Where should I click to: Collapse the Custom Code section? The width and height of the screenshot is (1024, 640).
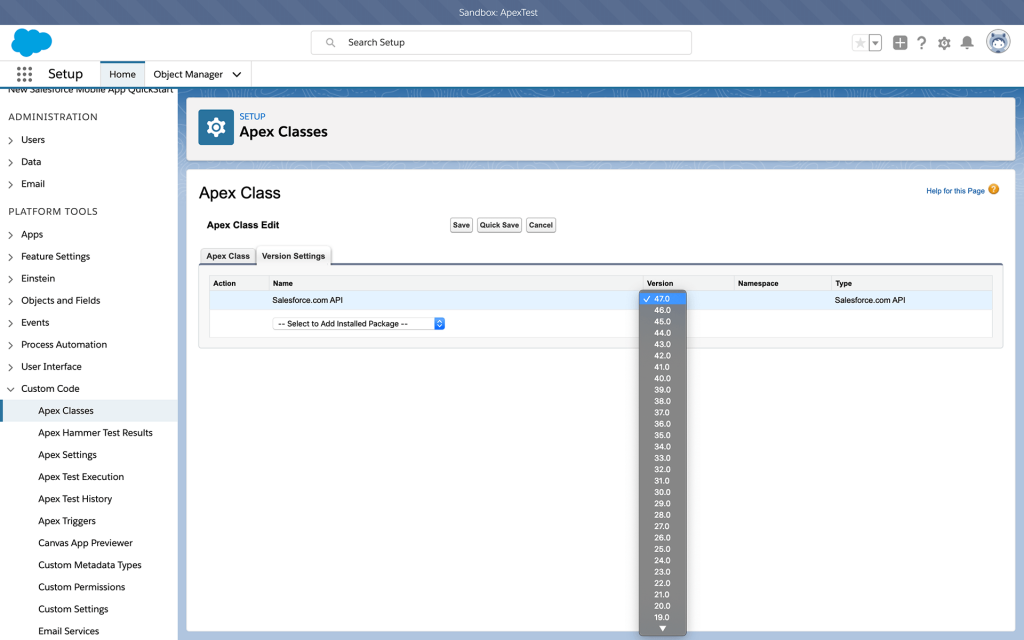(x=11, y=389)
